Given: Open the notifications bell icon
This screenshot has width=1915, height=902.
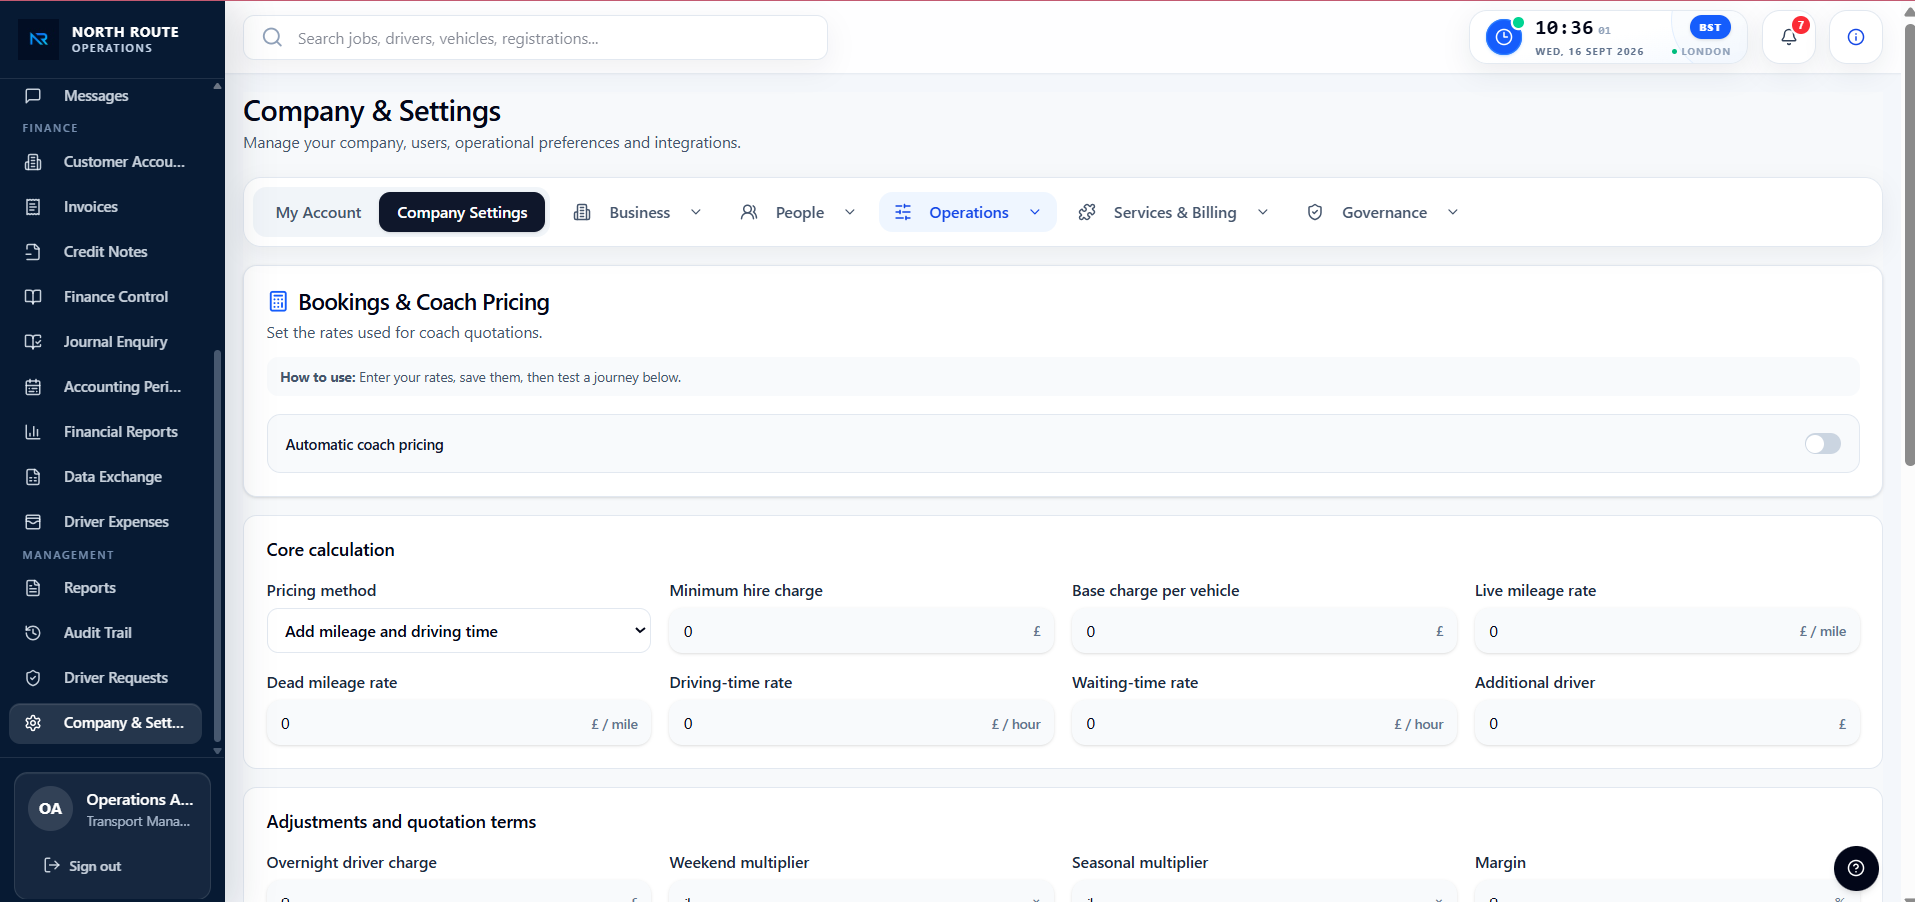Looking at the screenshot, I should 1788,38.
